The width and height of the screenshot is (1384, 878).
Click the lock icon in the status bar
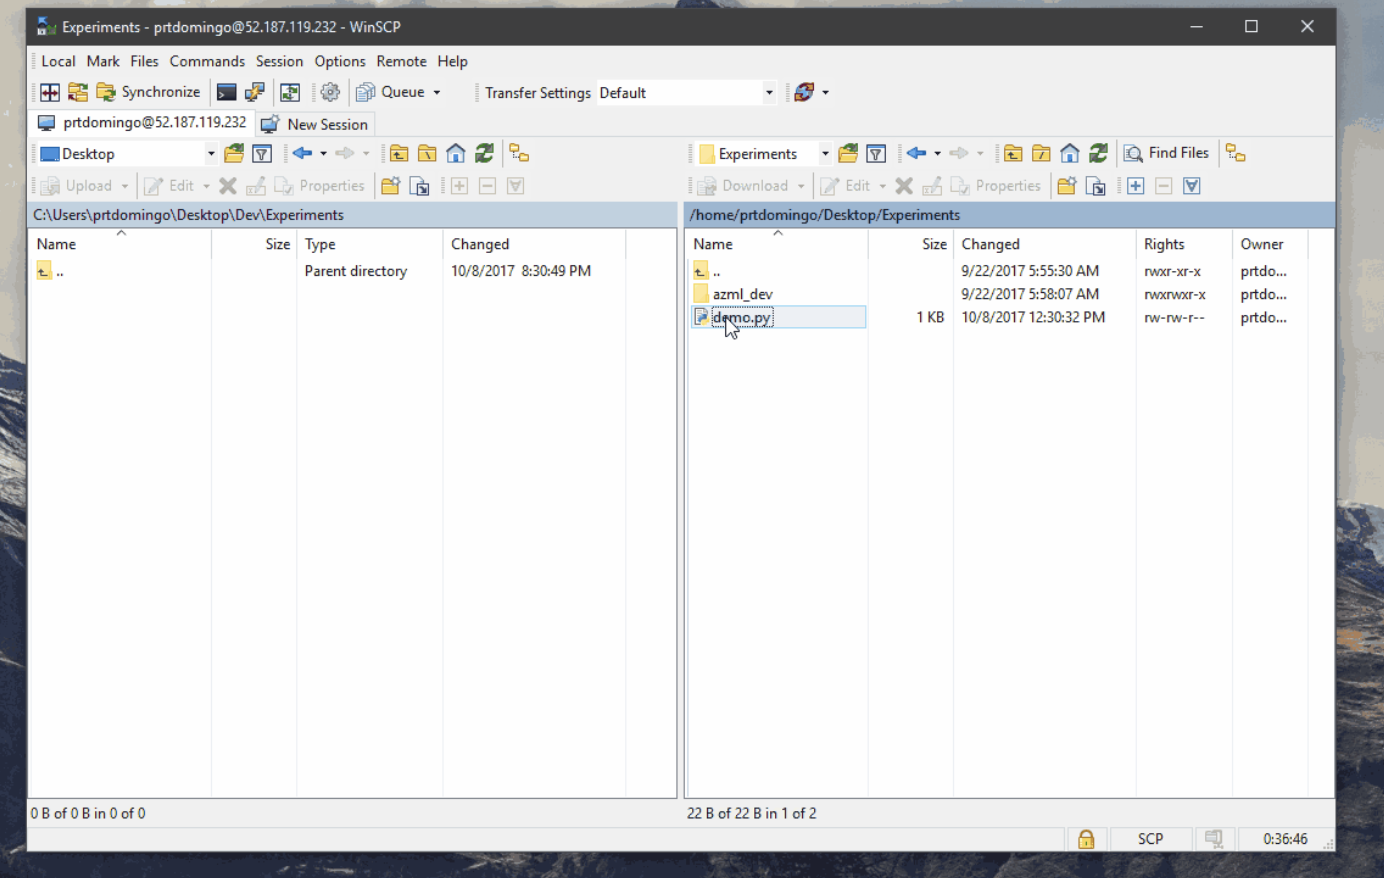pos(1086,839)
